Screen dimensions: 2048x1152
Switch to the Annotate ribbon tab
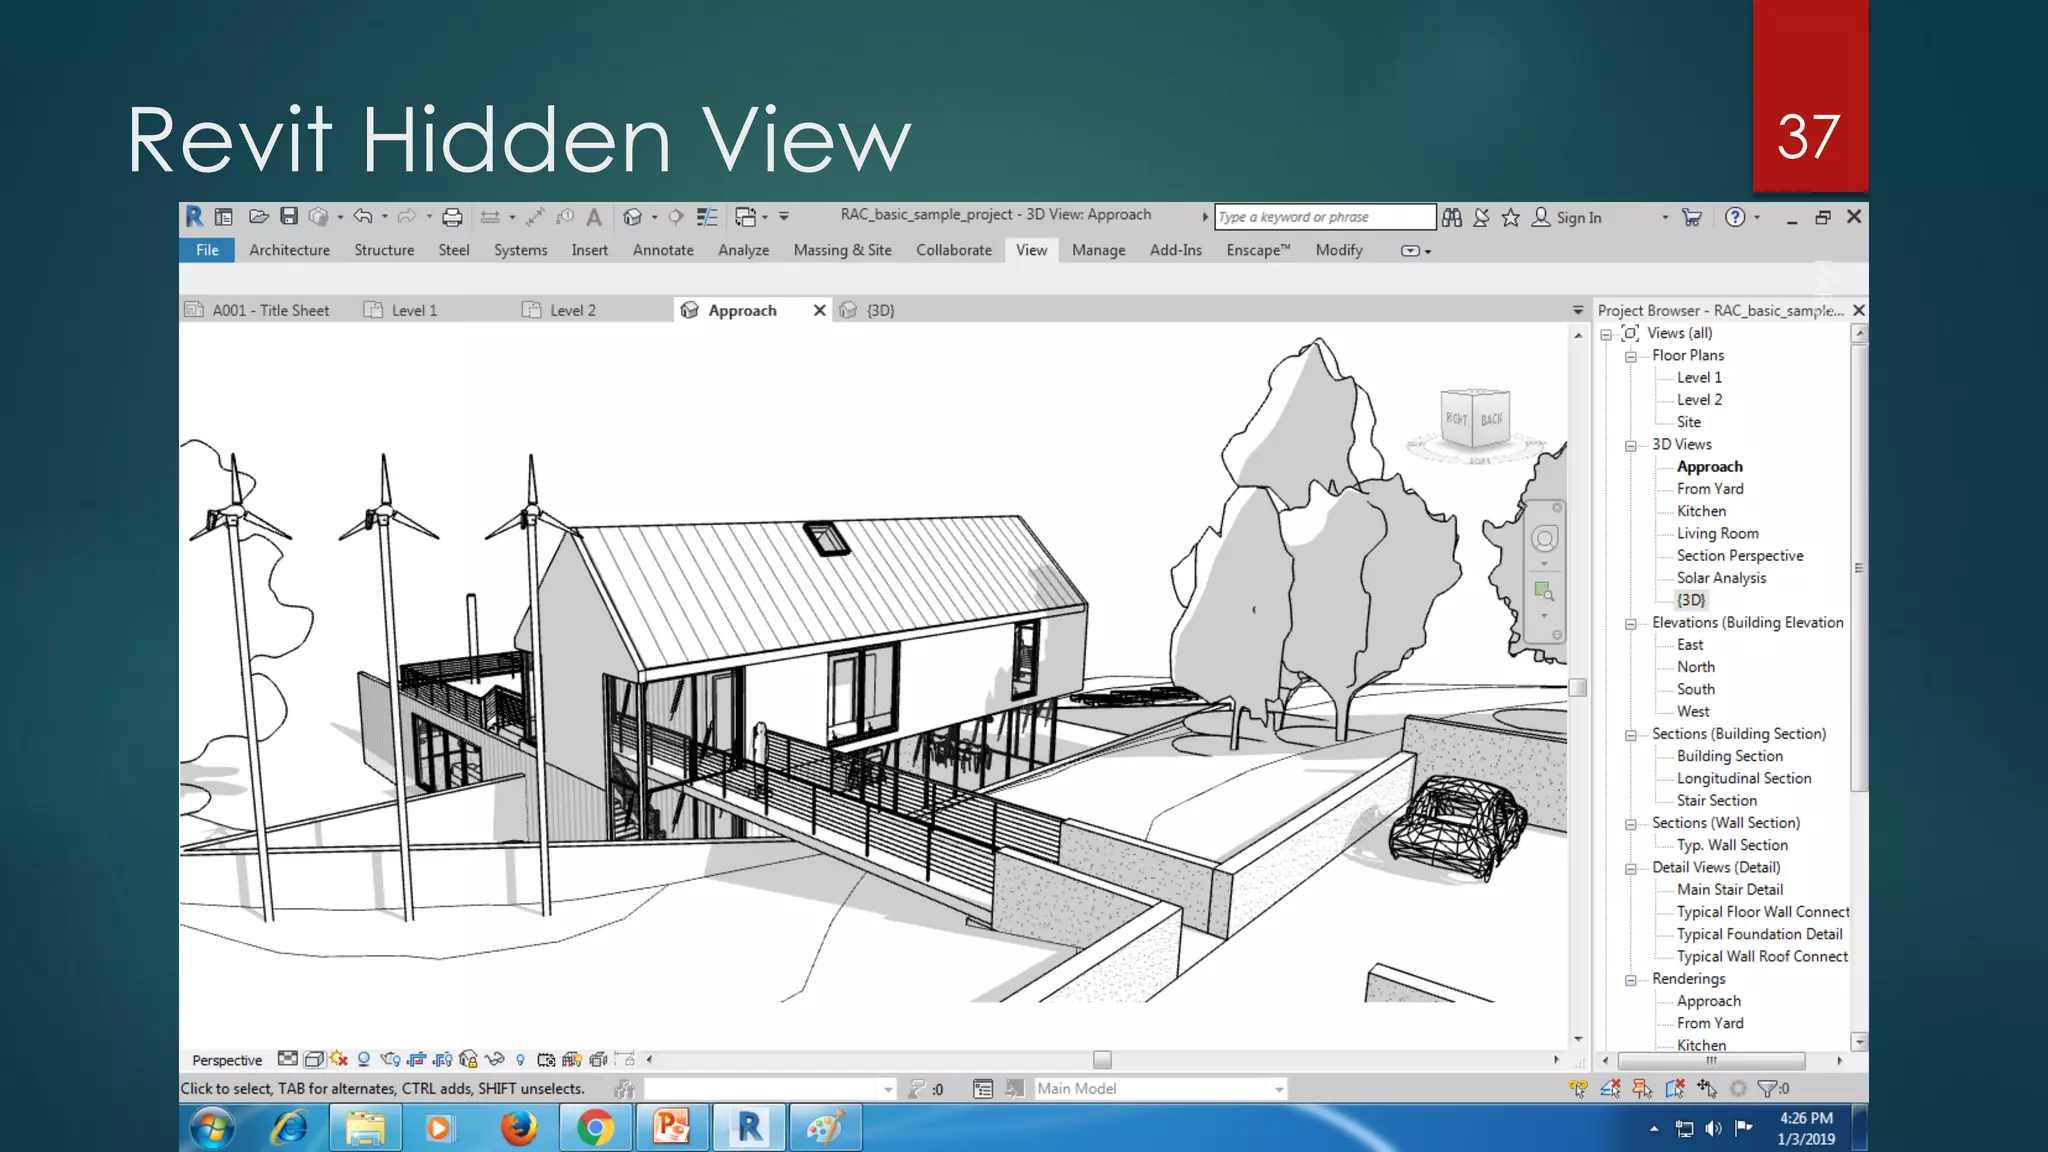click(x=663, y=250)
